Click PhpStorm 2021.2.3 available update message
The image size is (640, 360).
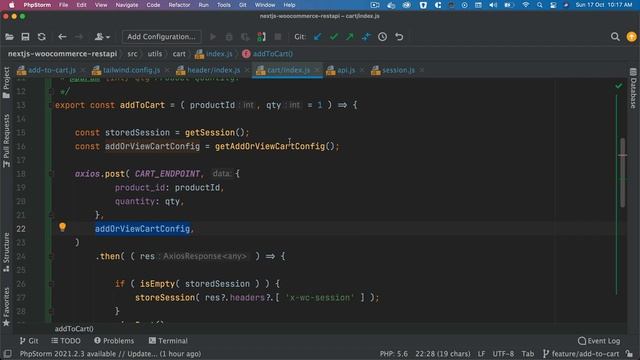coord(110,354)
